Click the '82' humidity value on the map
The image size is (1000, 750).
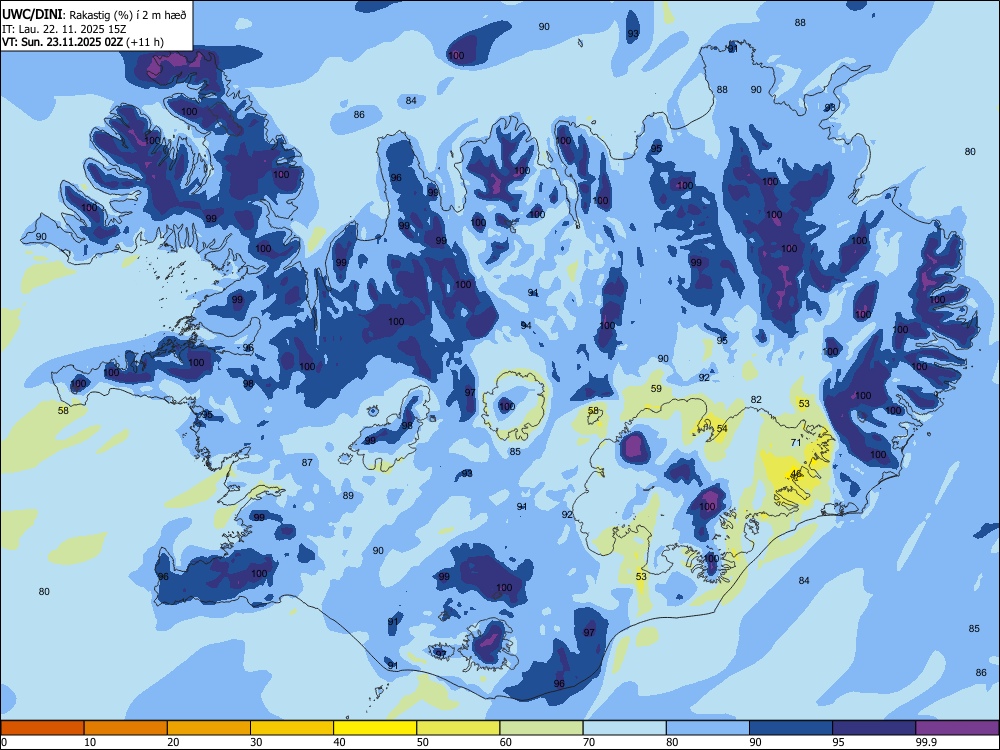756,399
